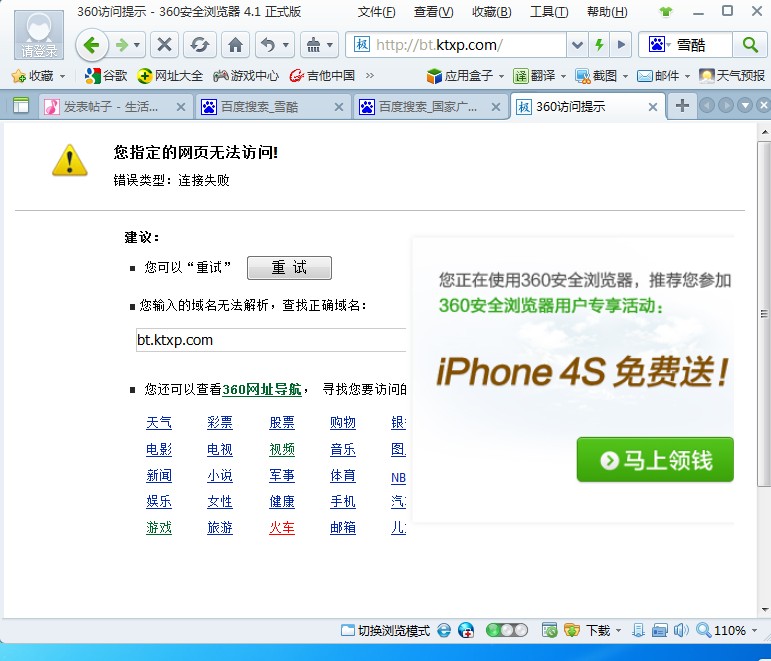Open the 文件(F) menu
Screen dimensions: 771x661
(376, 12)
